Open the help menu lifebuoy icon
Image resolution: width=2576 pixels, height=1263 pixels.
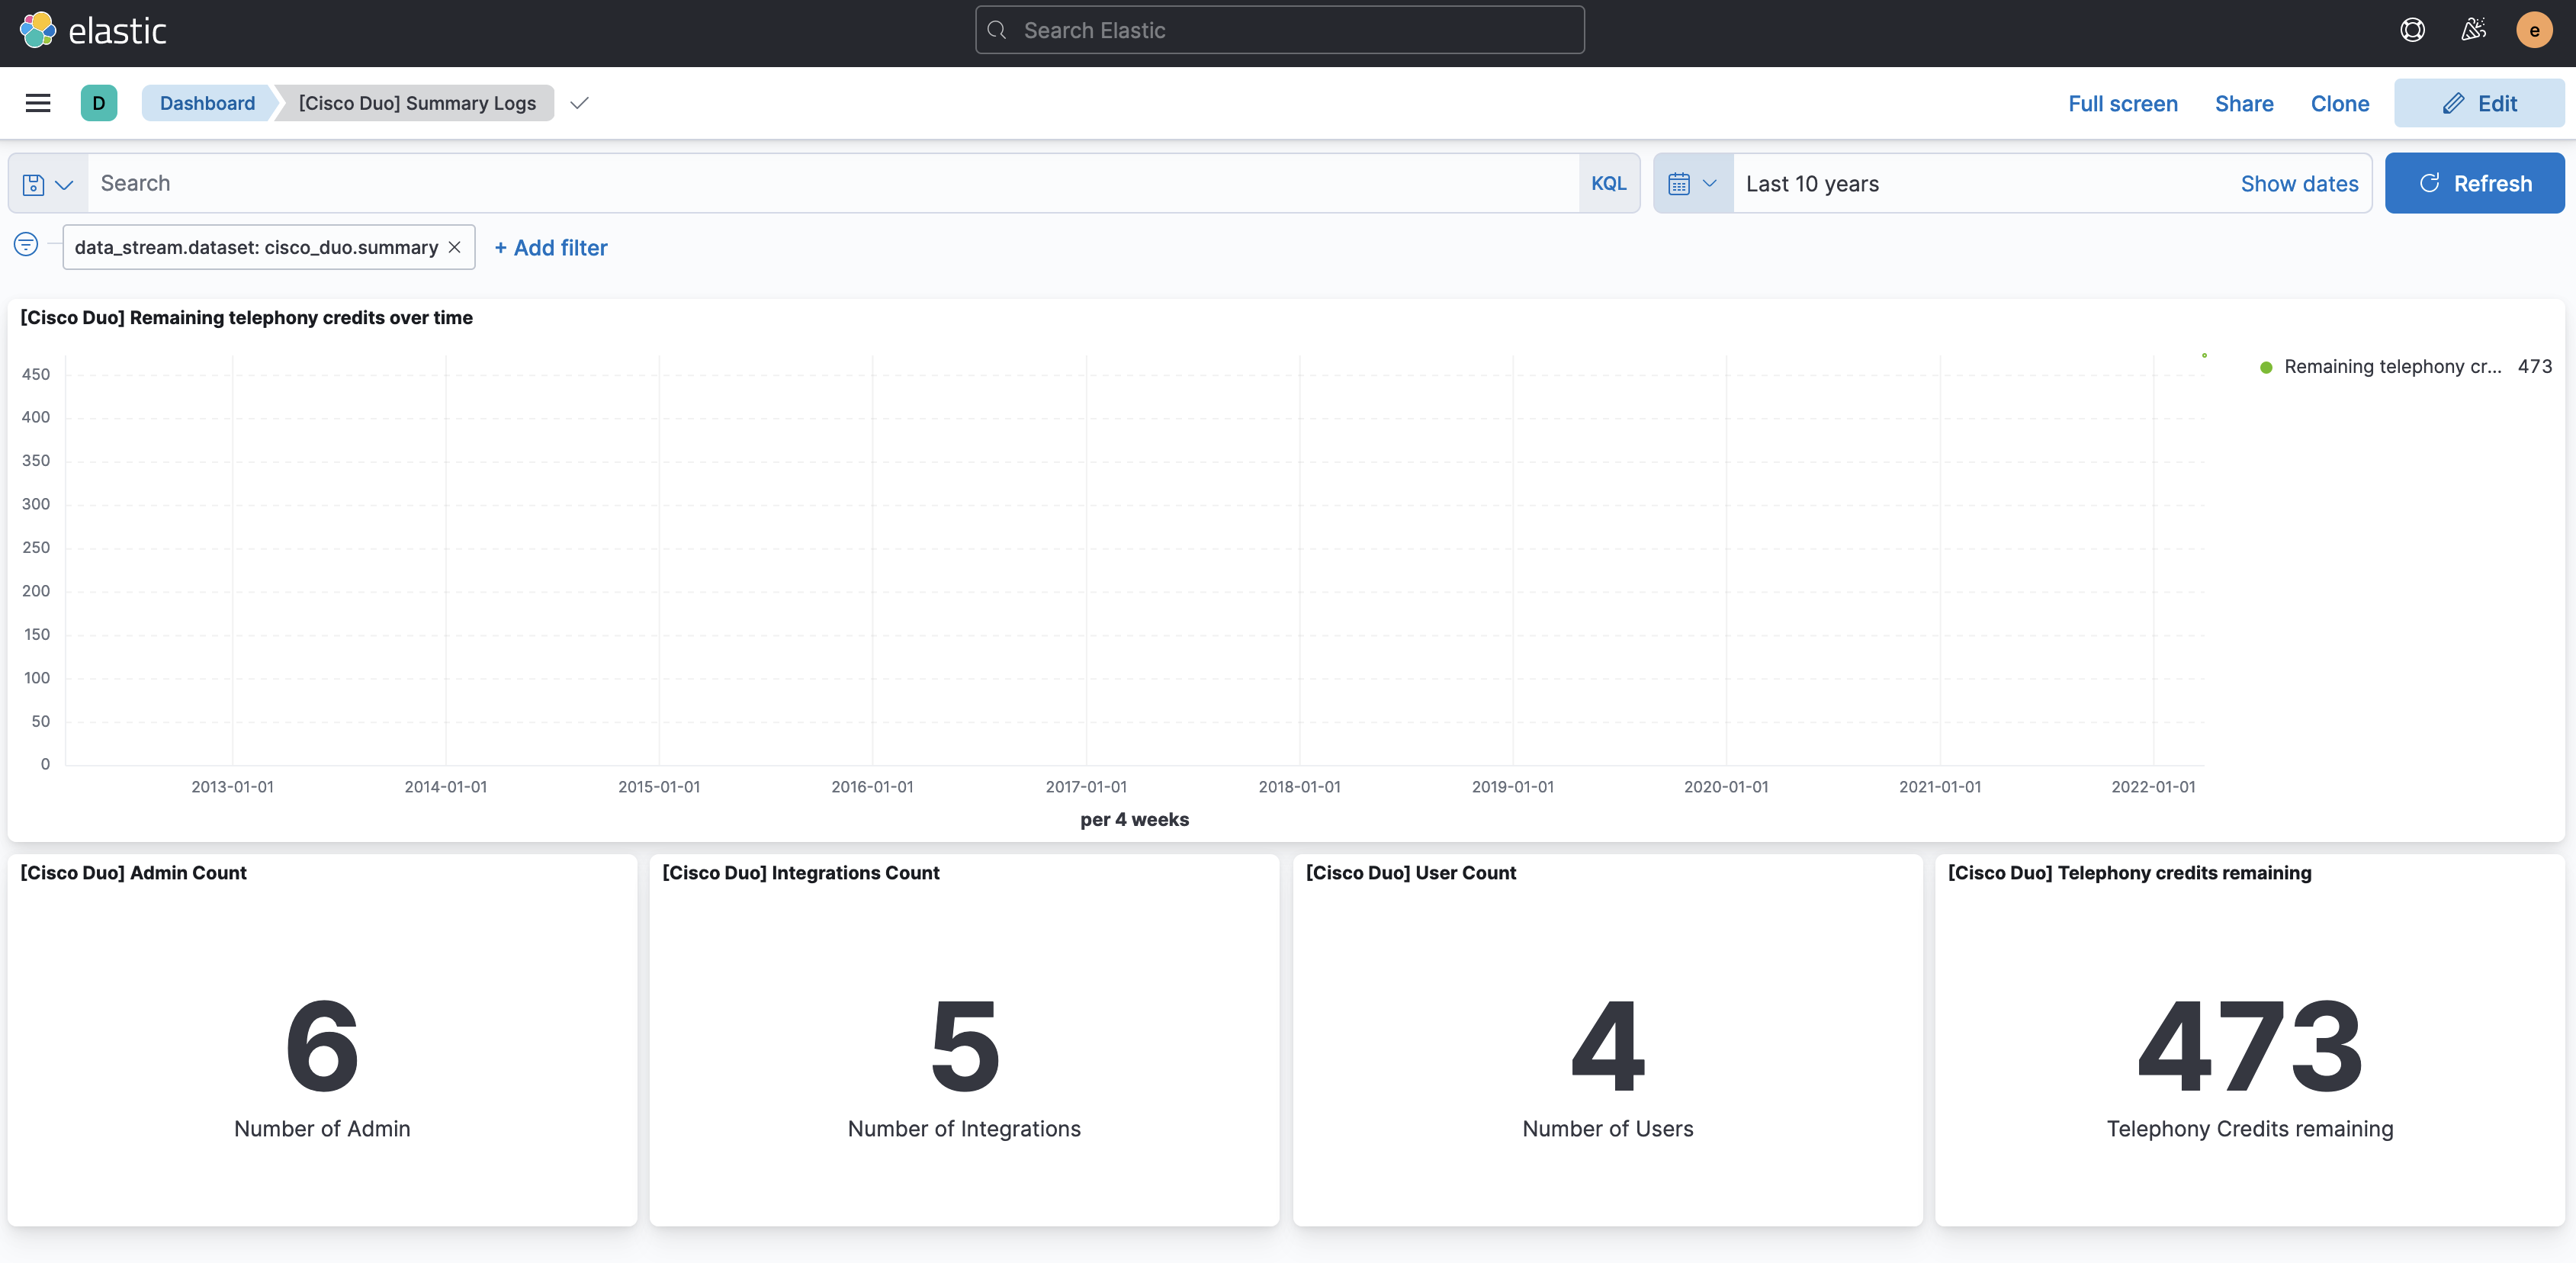pyautogui.click(x=2412, y=31)
